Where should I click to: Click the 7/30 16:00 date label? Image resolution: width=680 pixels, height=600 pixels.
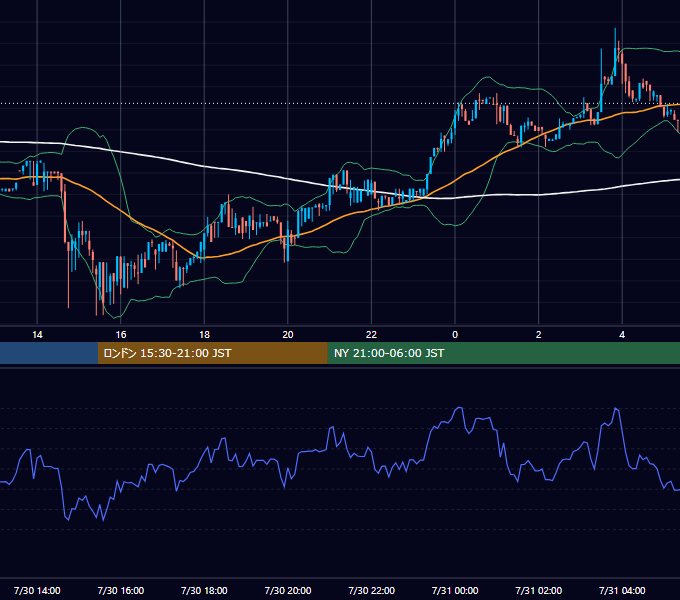[x=121, y=590]
